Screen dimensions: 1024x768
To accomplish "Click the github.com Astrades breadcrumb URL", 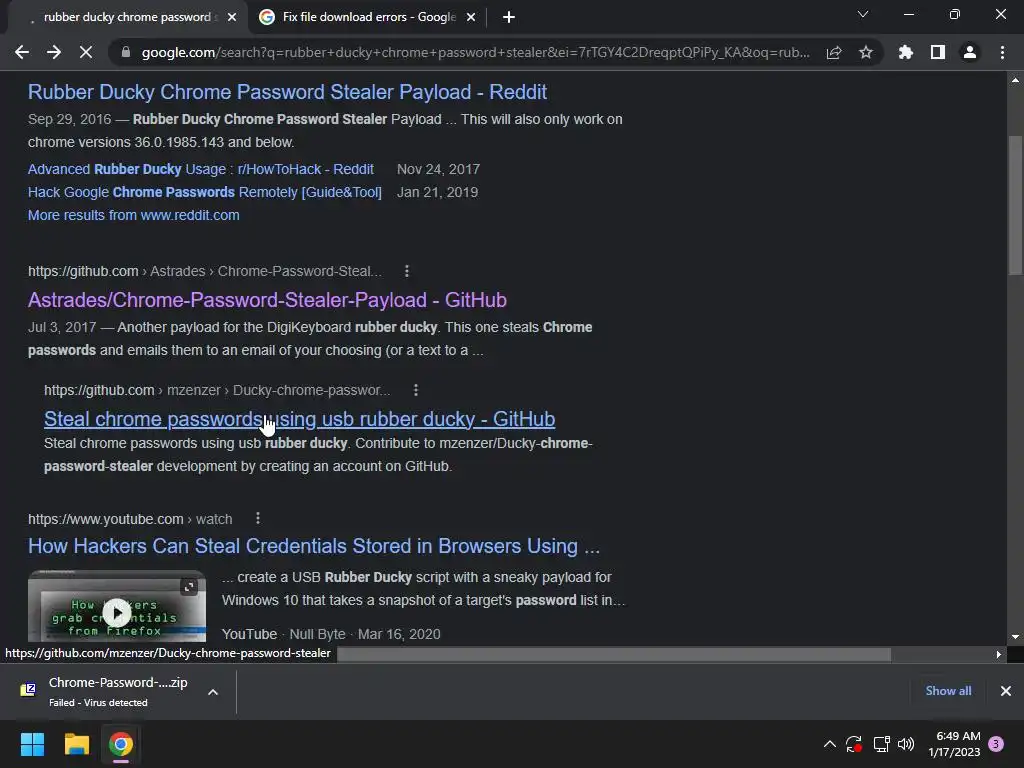I will (x=204, y=271).
